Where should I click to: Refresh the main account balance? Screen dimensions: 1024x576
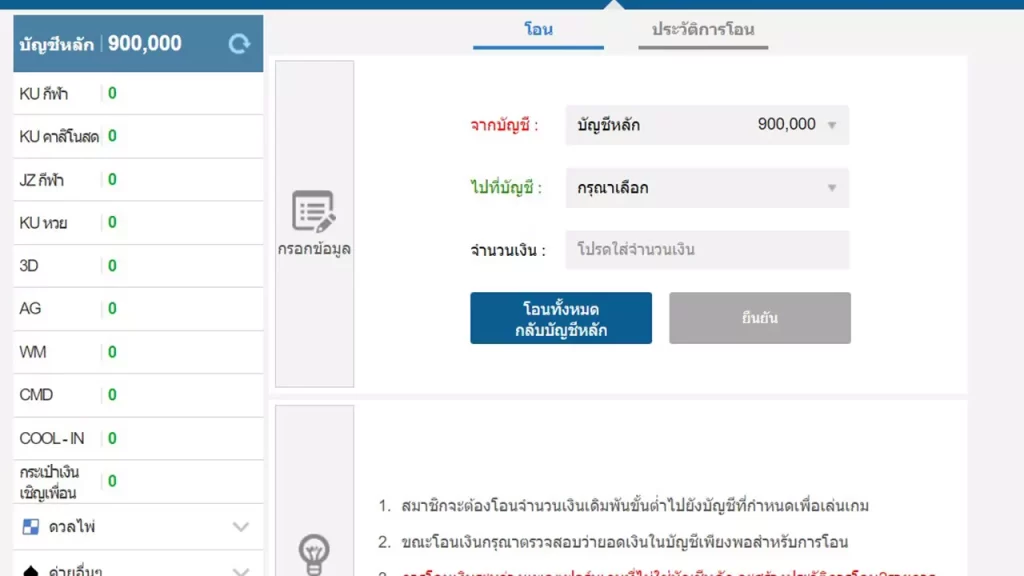point(238,43)
